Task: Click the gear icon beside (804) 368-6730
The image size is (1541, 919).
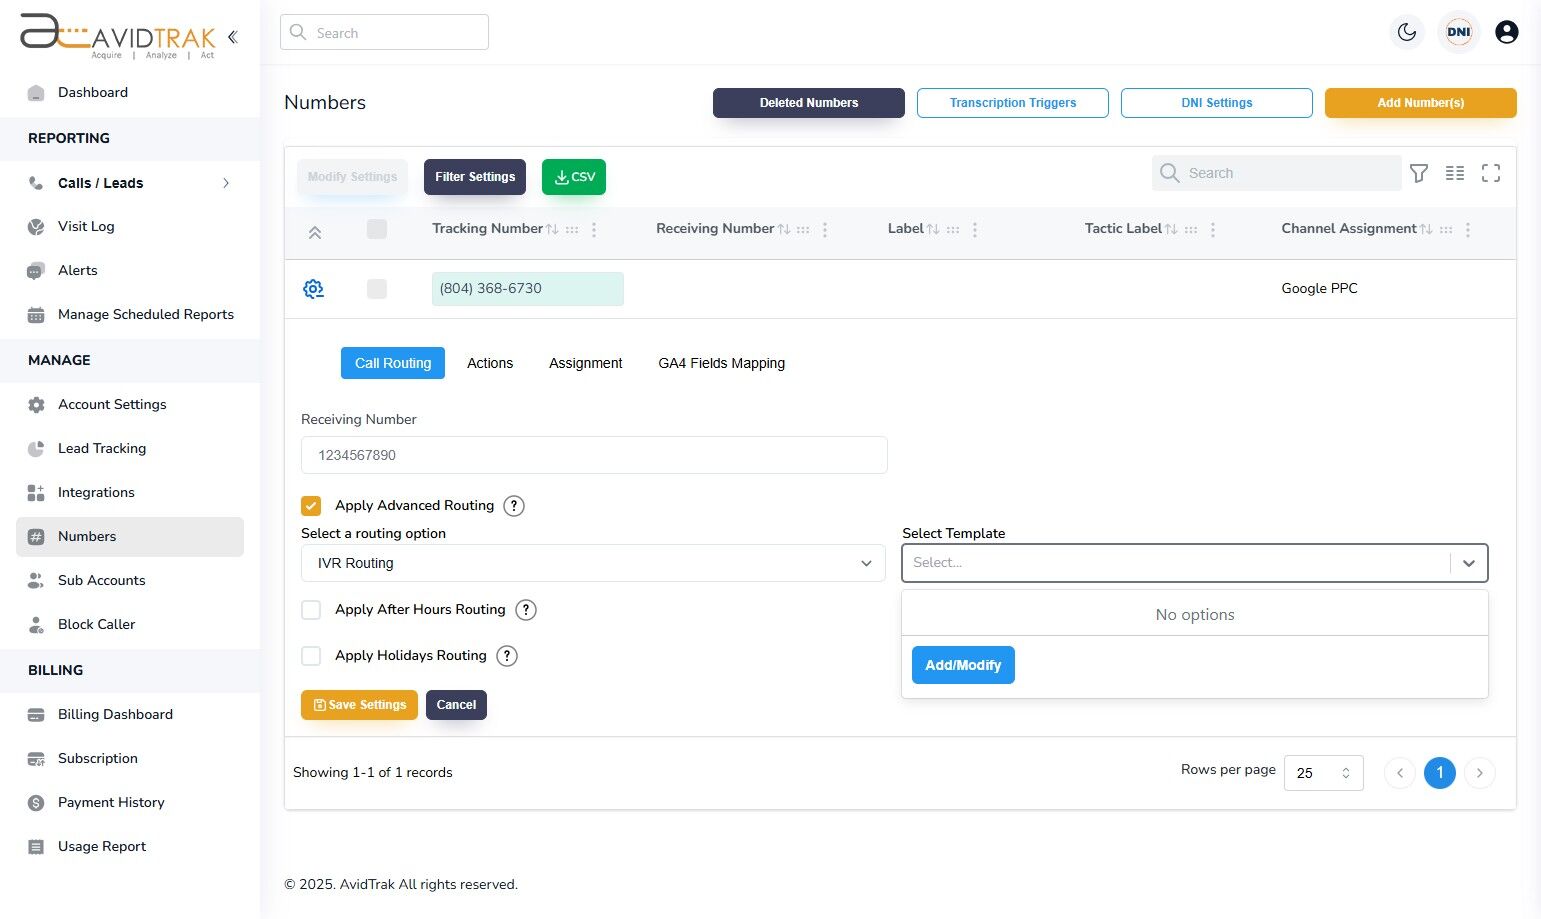Action: tap(313, 289)
